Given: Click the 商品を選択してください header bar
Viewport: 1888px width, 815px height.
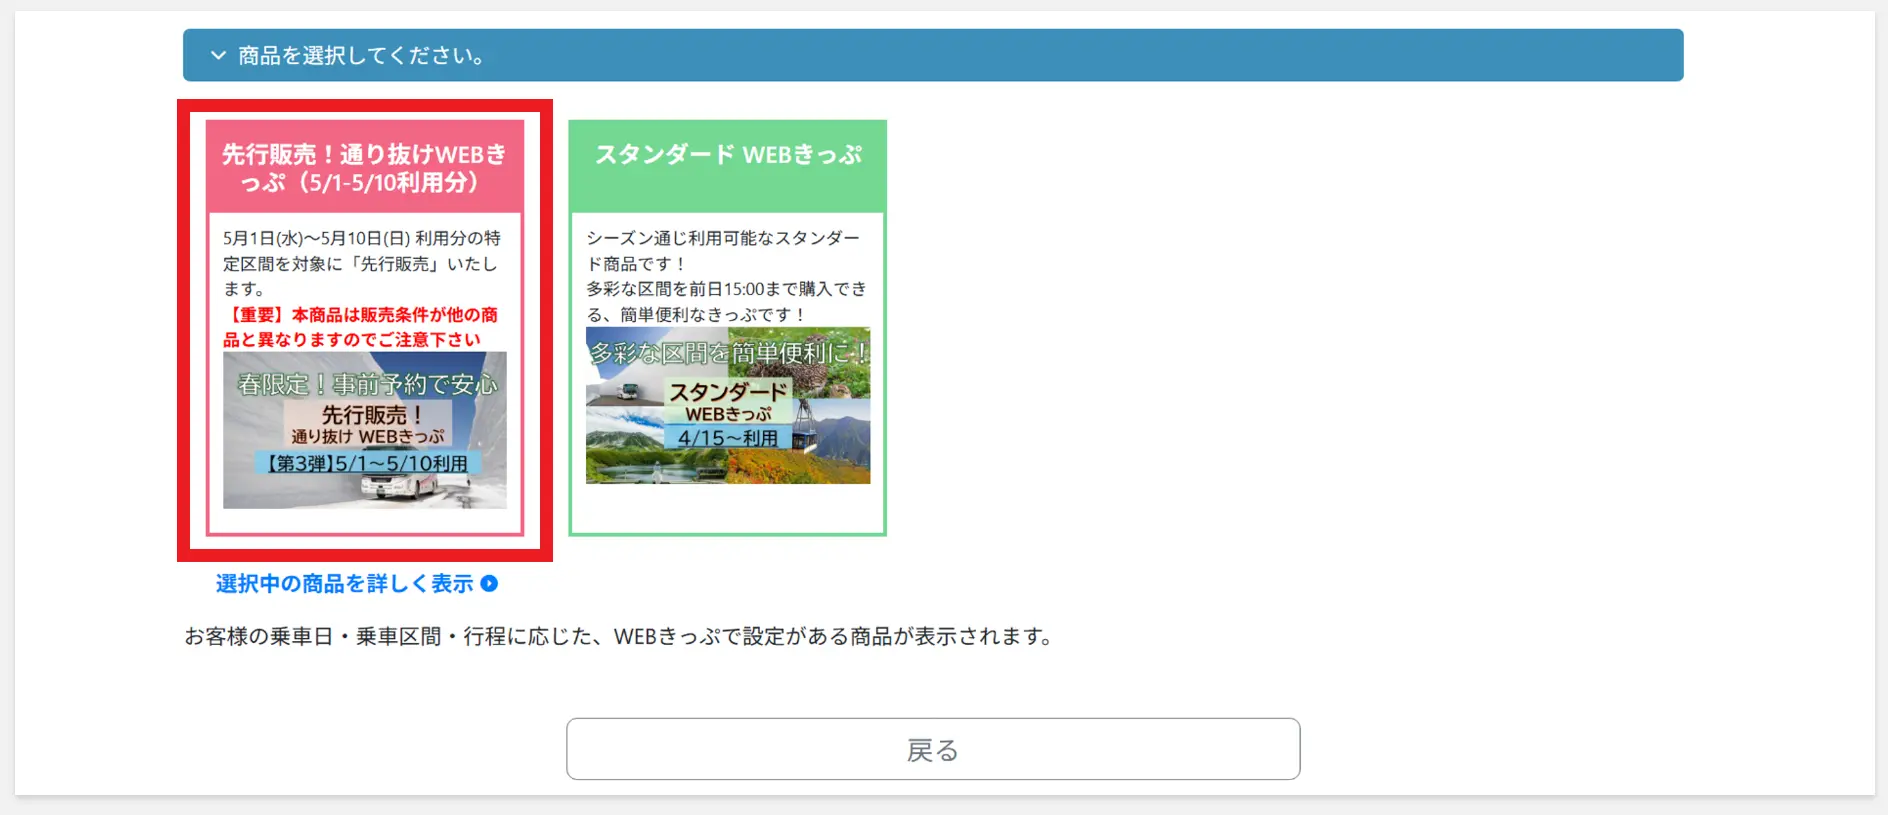Looking at the screenshot, I should point(932,56).
